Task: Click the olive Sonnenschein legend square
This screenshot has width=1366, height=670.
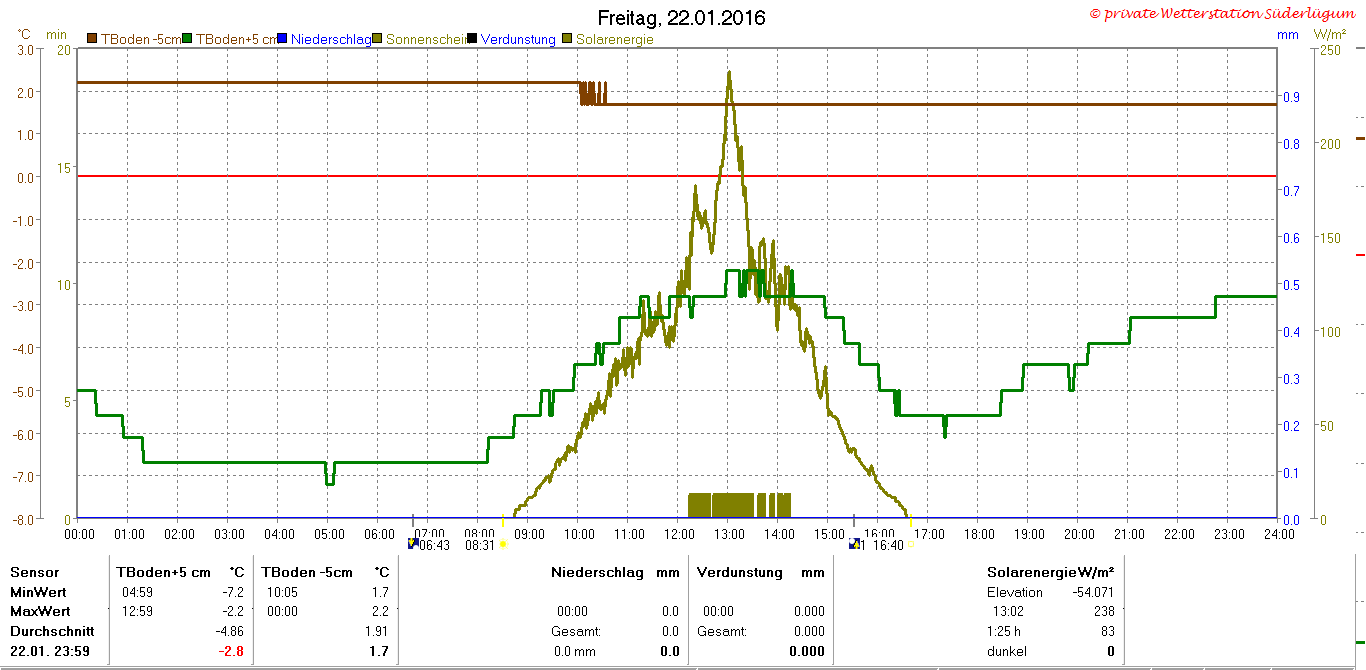Action: click(x=378, y=39)
